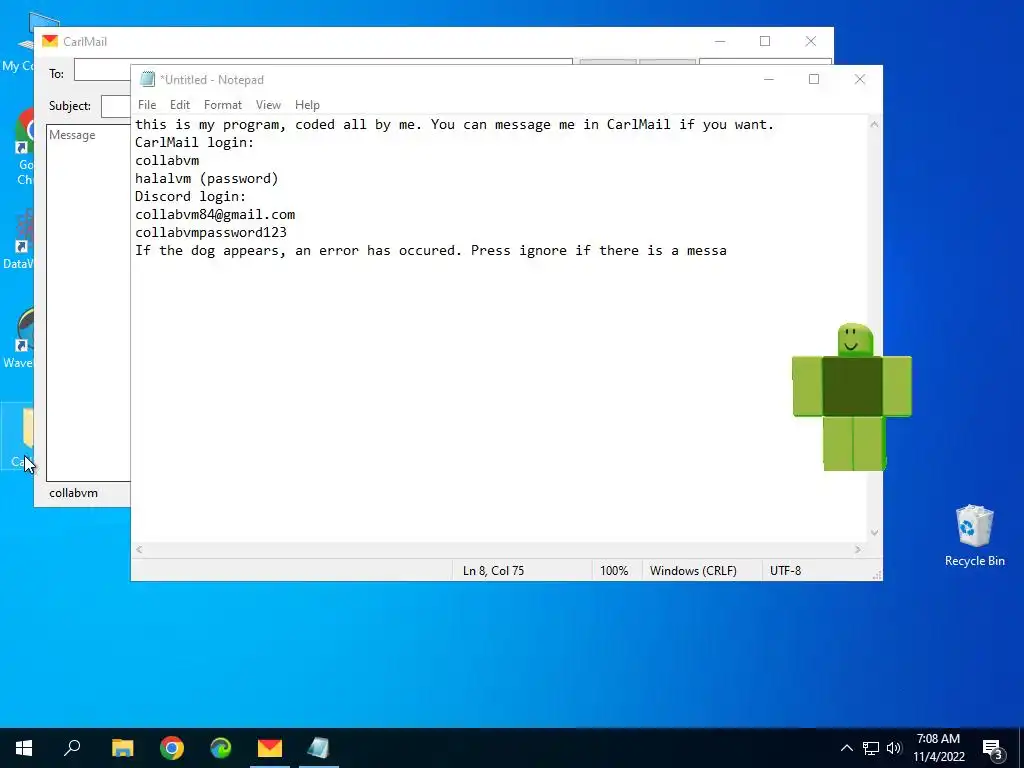Click the Notepad horizontal scrollbar left arrow
This screenshot has width=1024, height=768.
139,550
